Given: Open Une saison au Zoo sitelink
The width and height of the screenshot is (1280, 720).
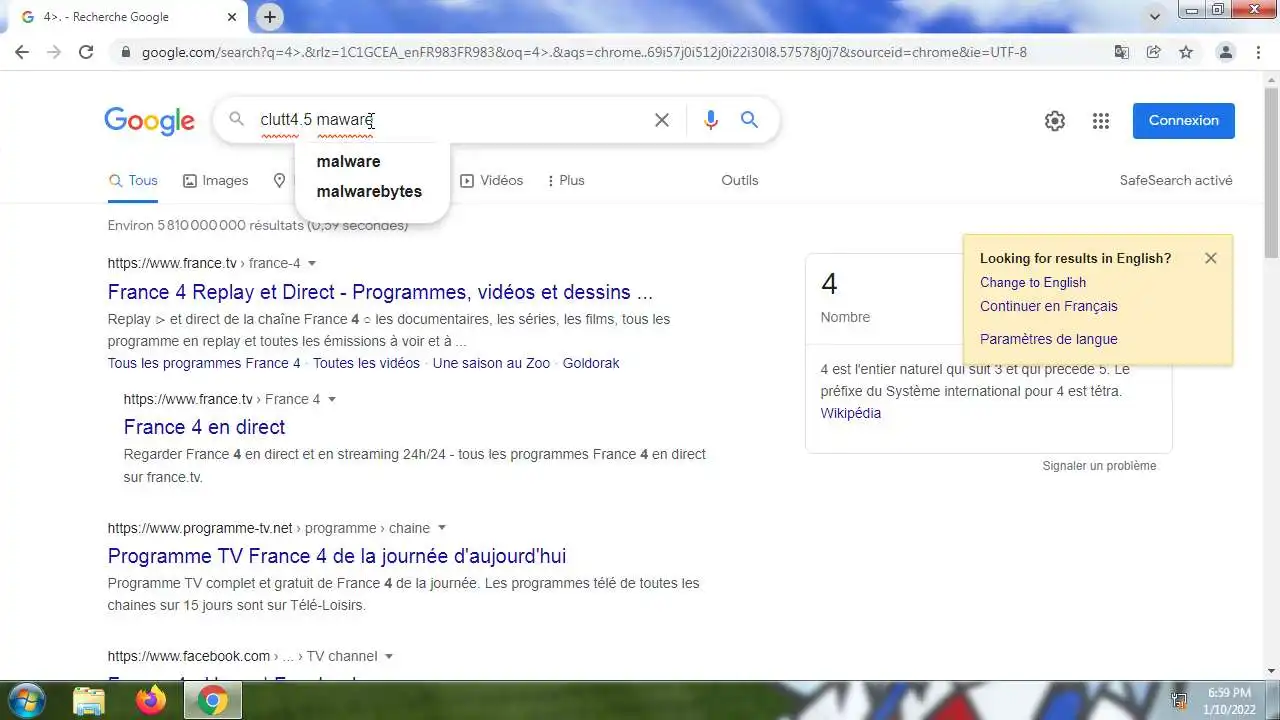Looking at the screenshot, I should (x=491, y=363).
